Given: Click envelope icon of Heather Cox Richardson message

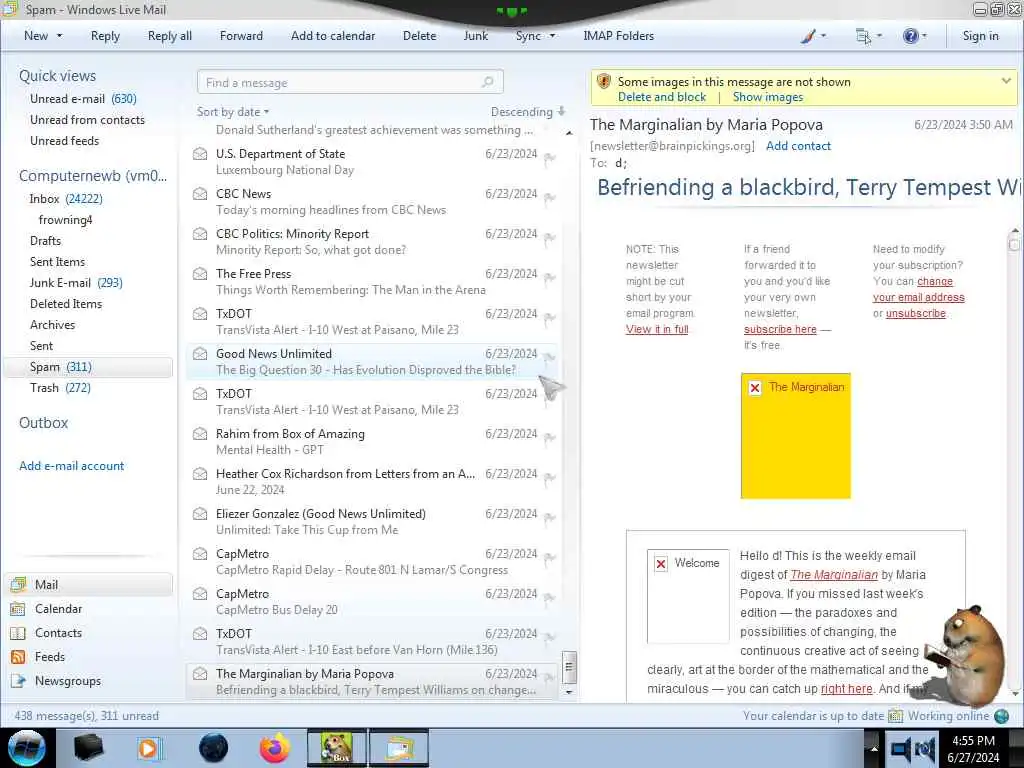Looking at the screenshot, I should pos(200,474).
